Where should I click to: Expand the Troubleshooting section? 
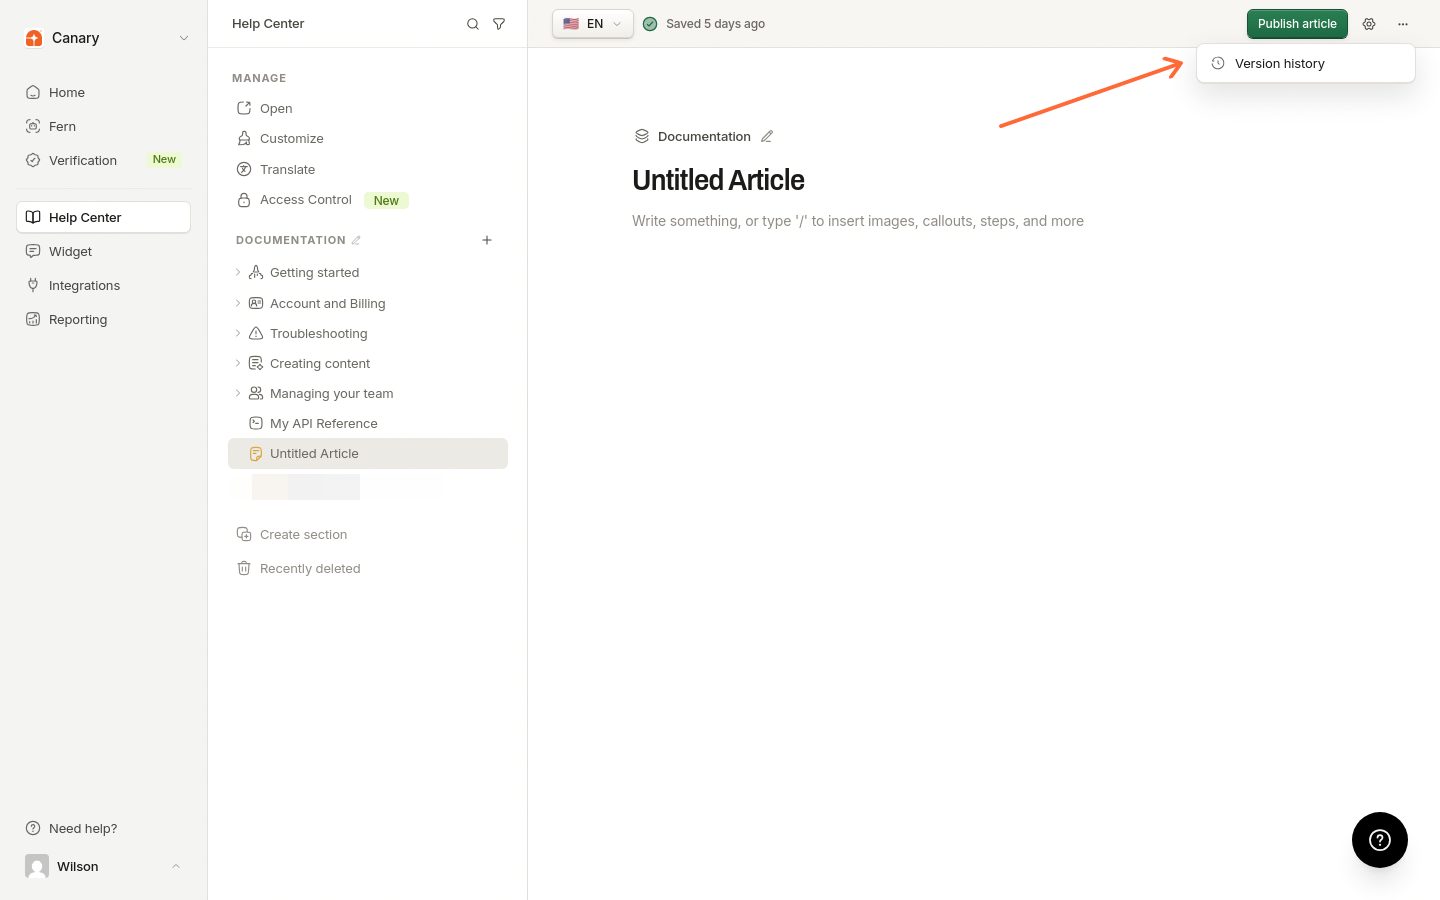238,333
